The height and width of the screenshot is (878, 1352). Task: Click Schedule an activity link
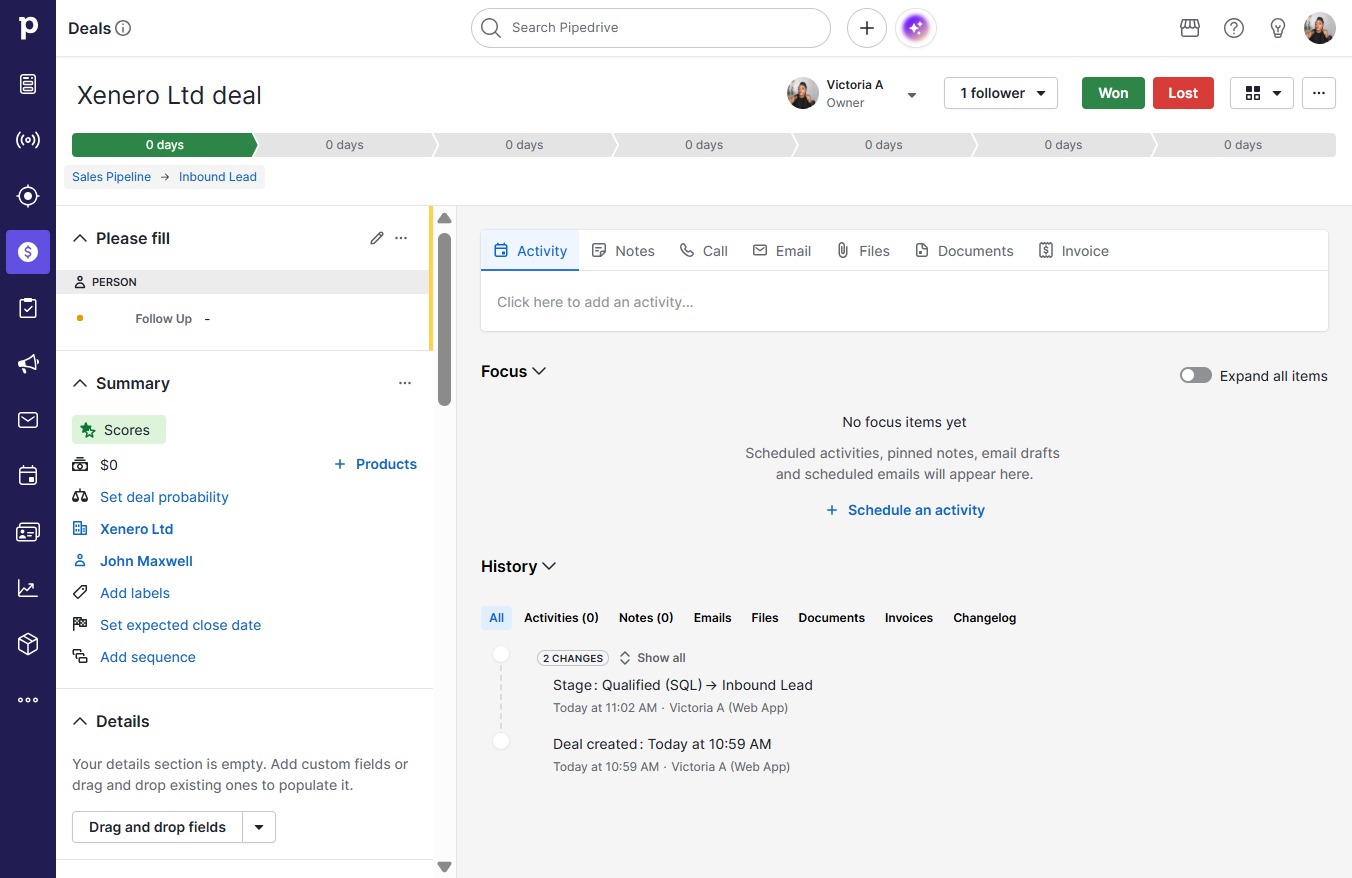[905, 510]
